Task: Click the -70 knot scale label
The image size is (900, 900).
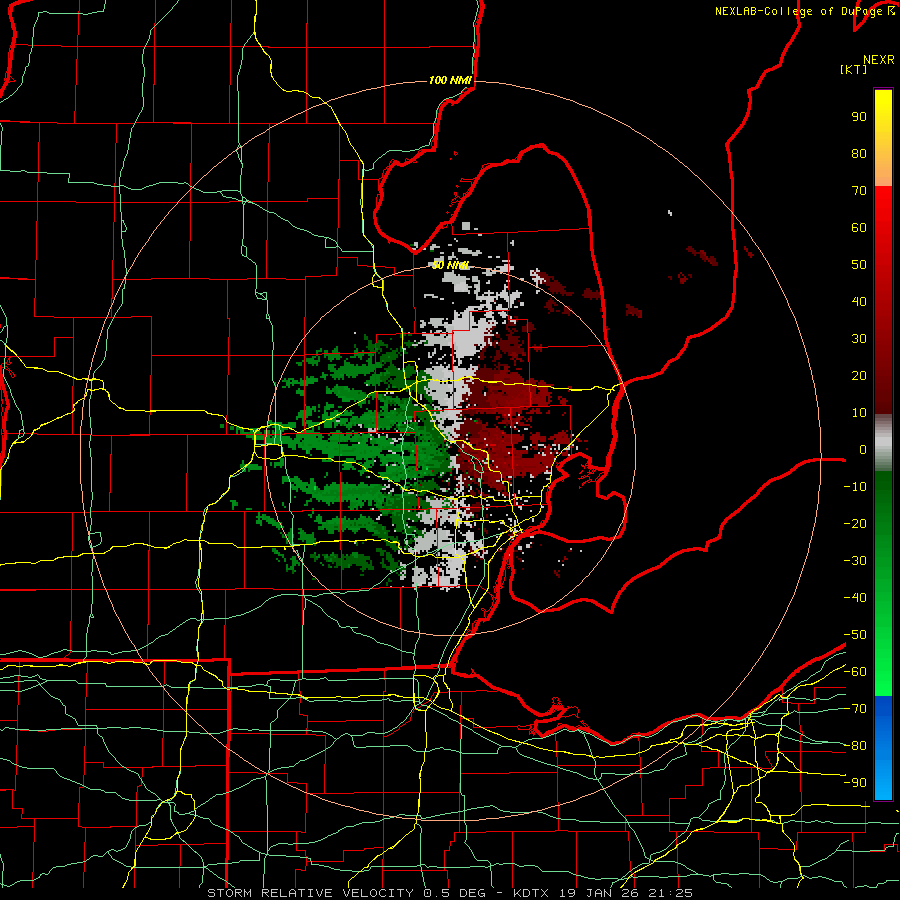Action: point(855,709)
